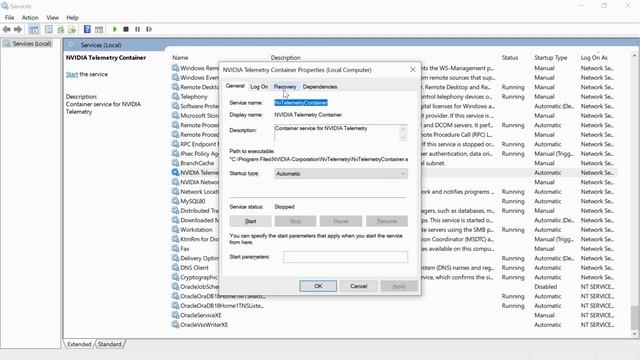The height and width of the screenshot is (360, 640).
Task: Click the gear icon beside OracleVssWriterXE
Action: 176,324
